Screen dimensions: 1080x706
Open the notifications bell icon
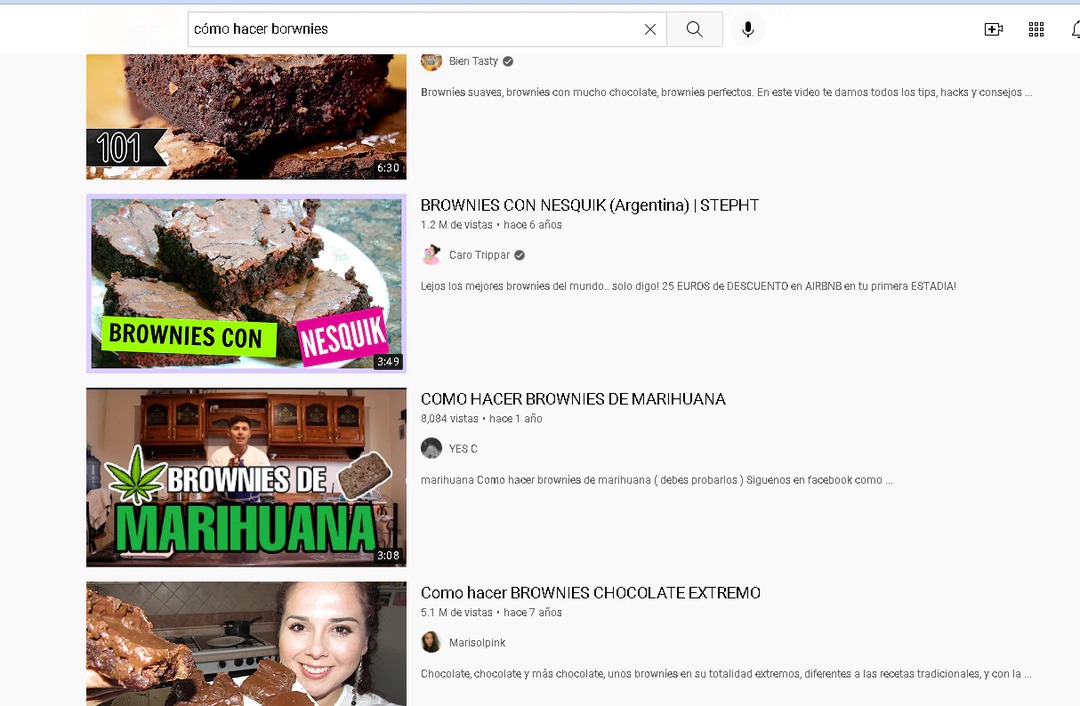coord(1074,29)
